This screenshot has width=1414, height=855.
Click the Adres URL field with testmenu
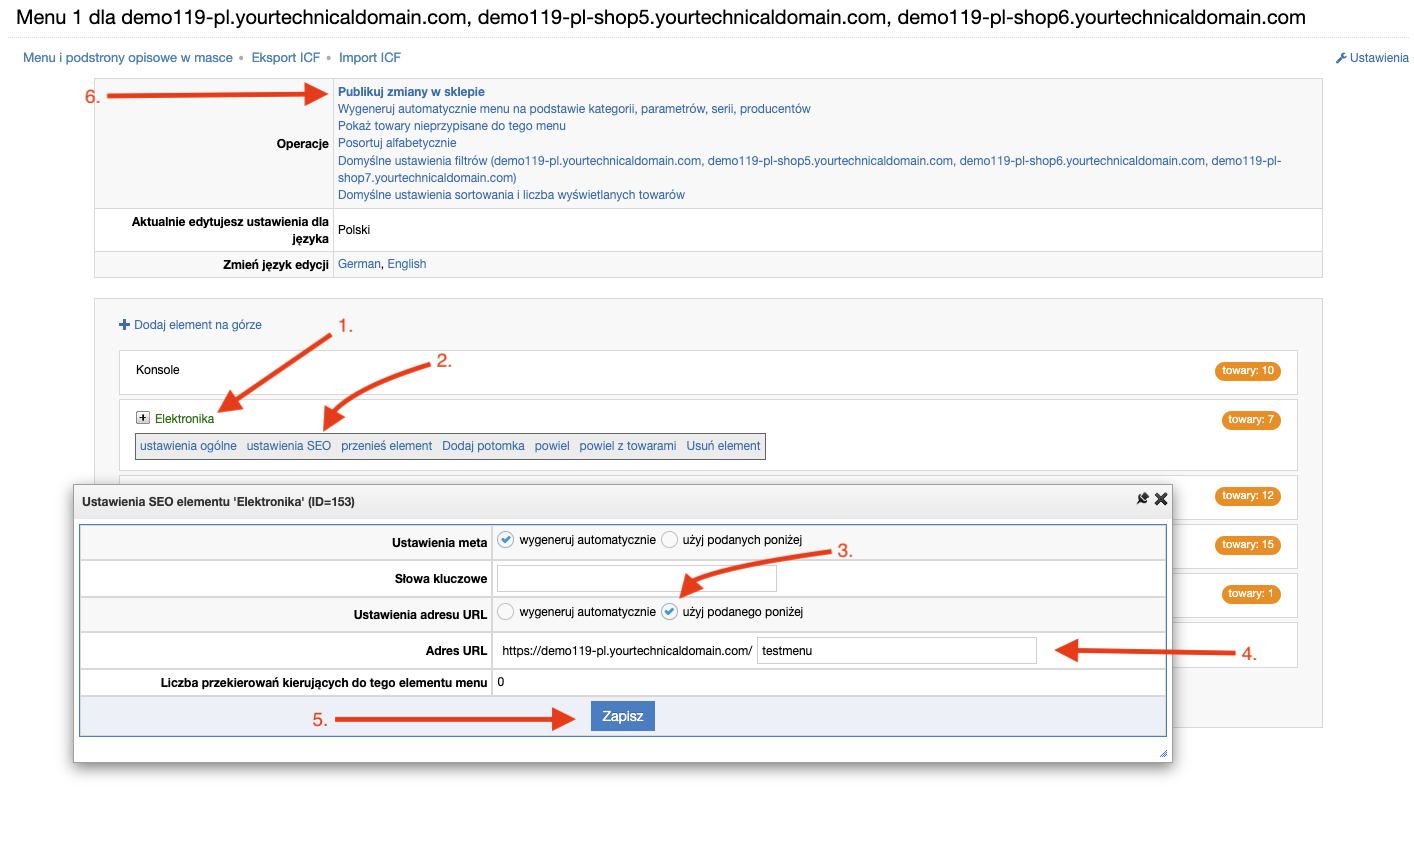pyautogui.click(x=897, y=651)
